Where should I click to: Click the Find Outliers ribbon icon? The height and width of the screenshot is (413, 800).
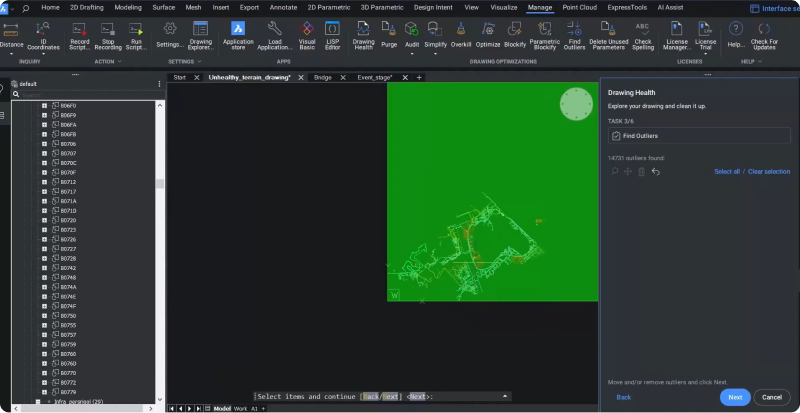[x=574, y=29]
